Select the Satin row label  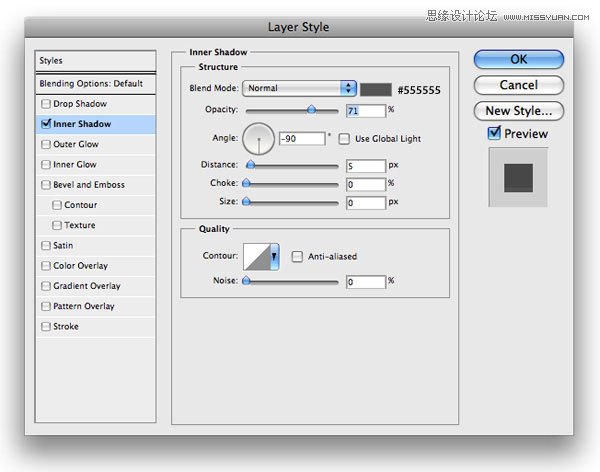click(63, 245)
